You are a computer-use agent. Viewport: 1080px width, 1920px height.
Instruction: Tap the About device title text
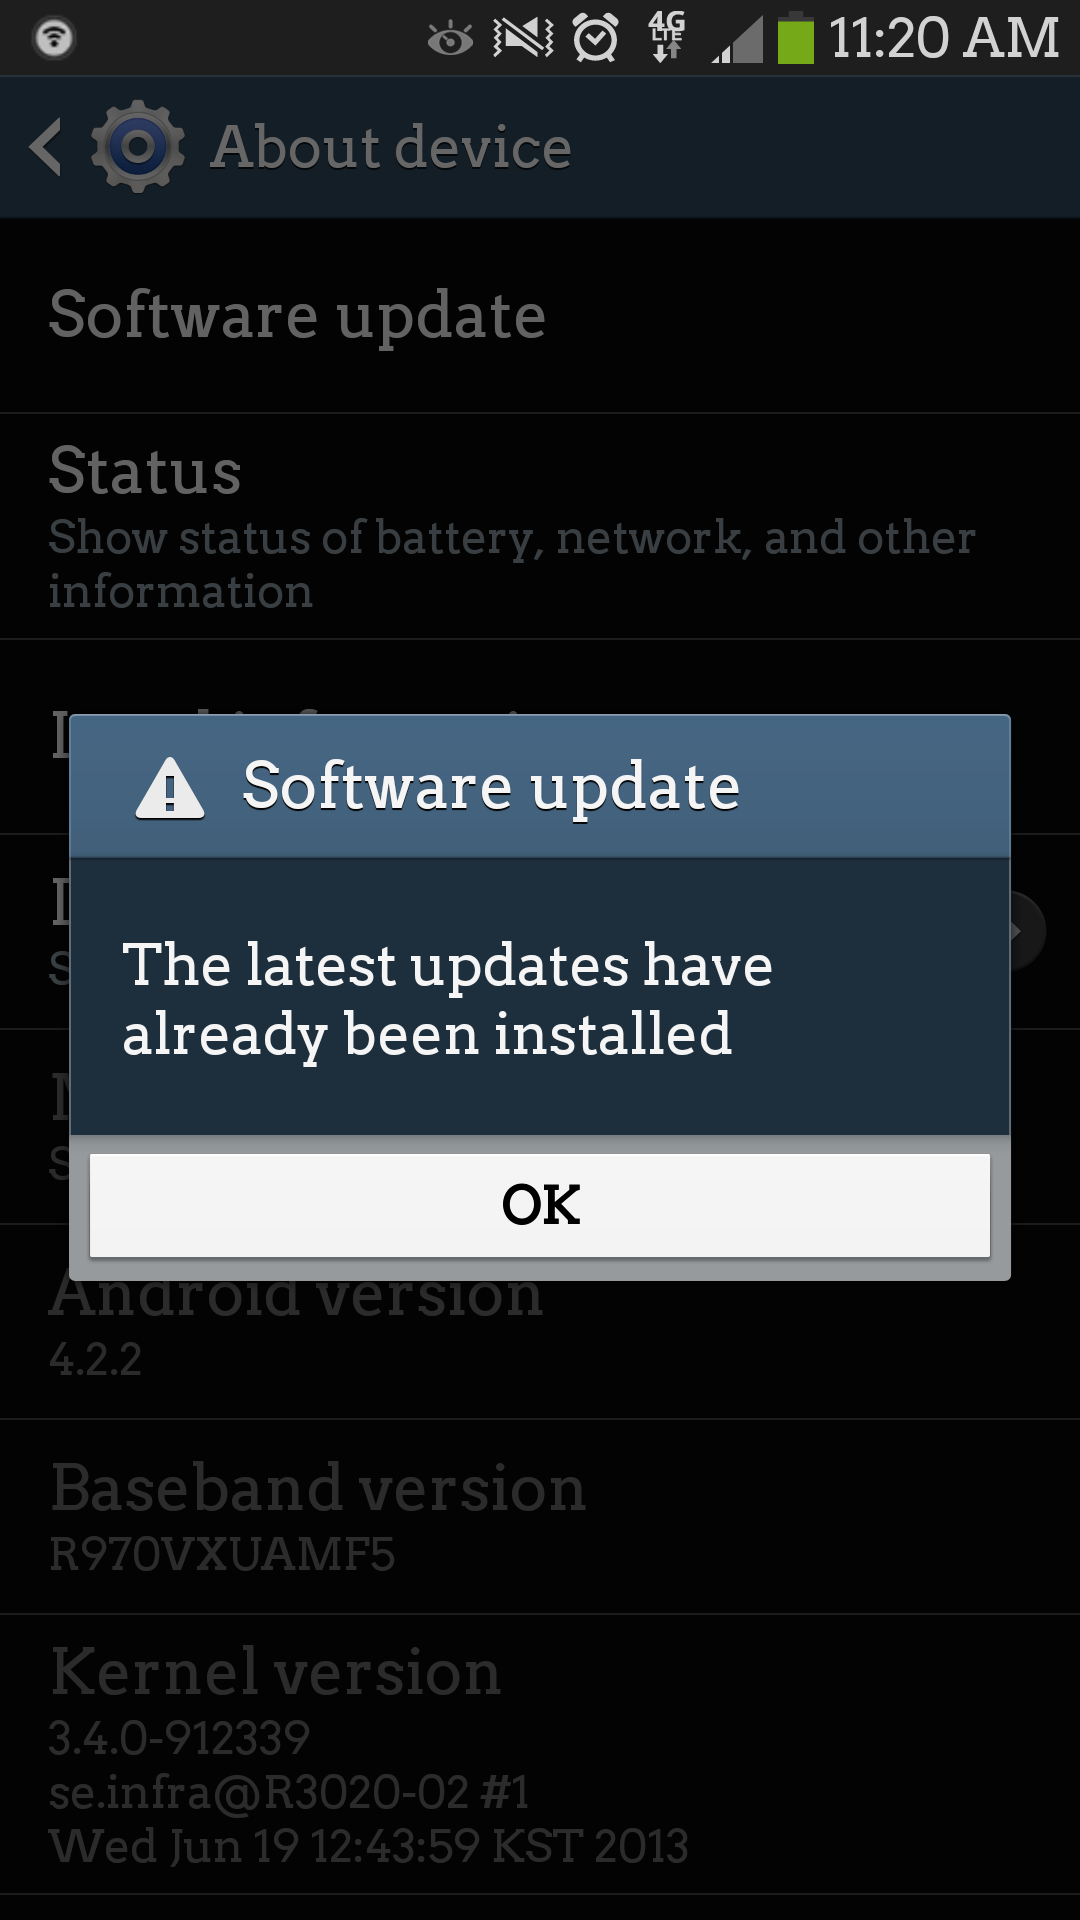point(391,147)
